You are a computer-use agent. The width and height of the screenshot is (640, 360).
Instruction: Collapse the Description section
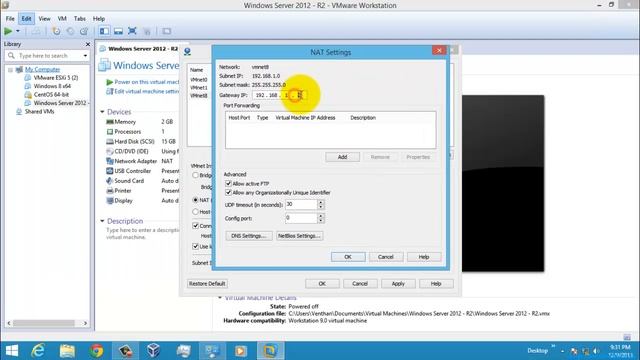tap(102, 221)
